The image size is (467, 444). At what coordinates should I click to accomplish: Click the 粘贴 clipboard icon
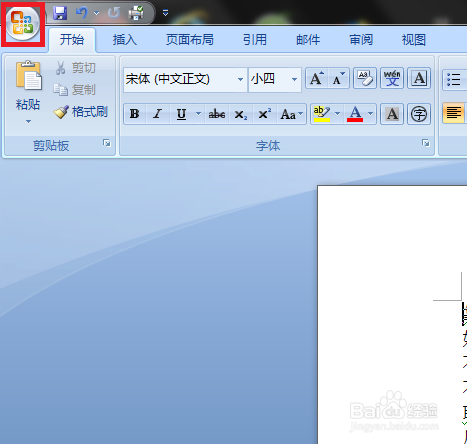tap(29, 76)
